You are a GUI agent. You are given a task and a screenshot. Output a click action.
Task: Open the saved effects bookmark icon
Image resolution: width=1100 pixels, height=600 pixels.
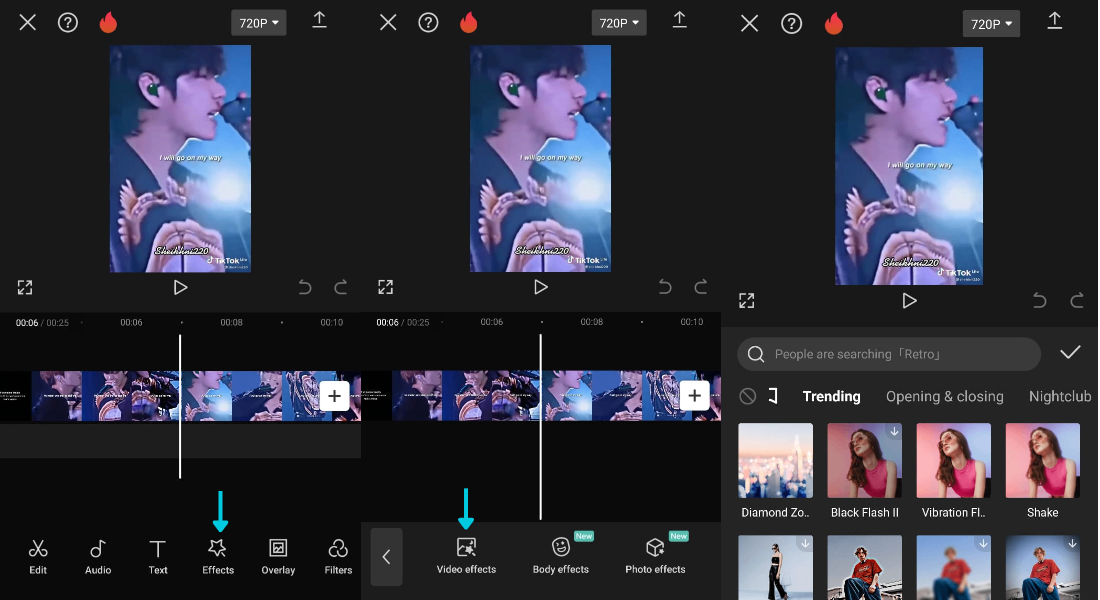pyautogui.click(x=773, y=396)
